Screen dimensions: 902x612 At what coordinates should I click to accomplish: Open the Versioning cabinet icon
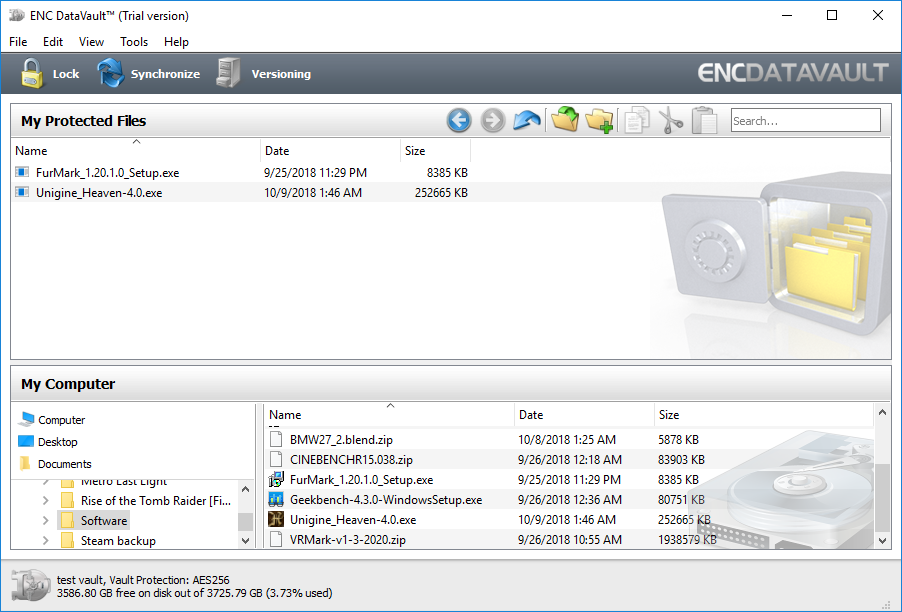(228, 73)
